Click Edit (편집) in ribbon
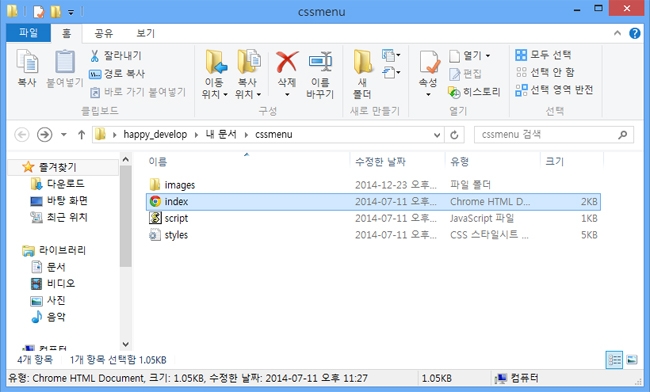The height and width of the screenshot is (392, 650). [465, 74]
